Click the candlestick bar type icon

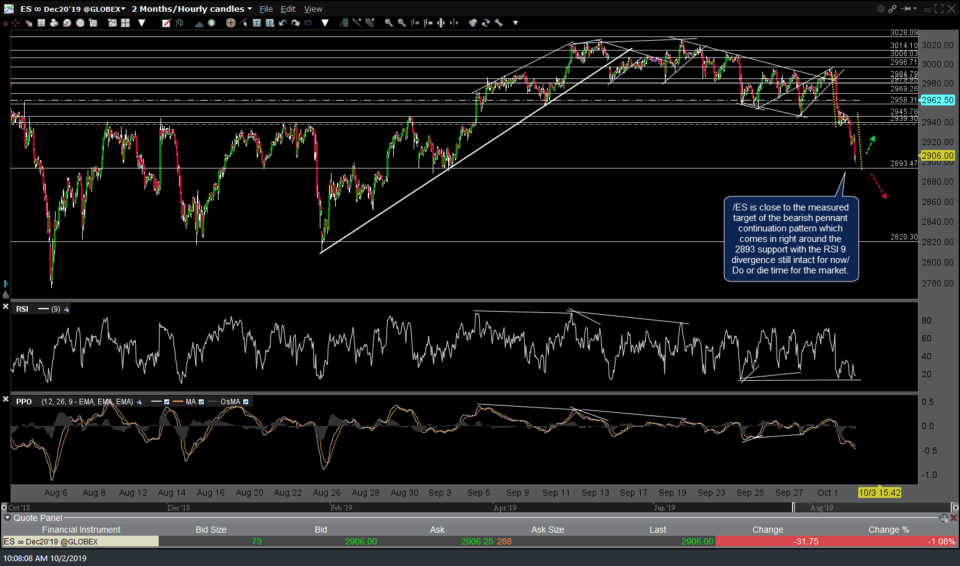tap(179, 23)
